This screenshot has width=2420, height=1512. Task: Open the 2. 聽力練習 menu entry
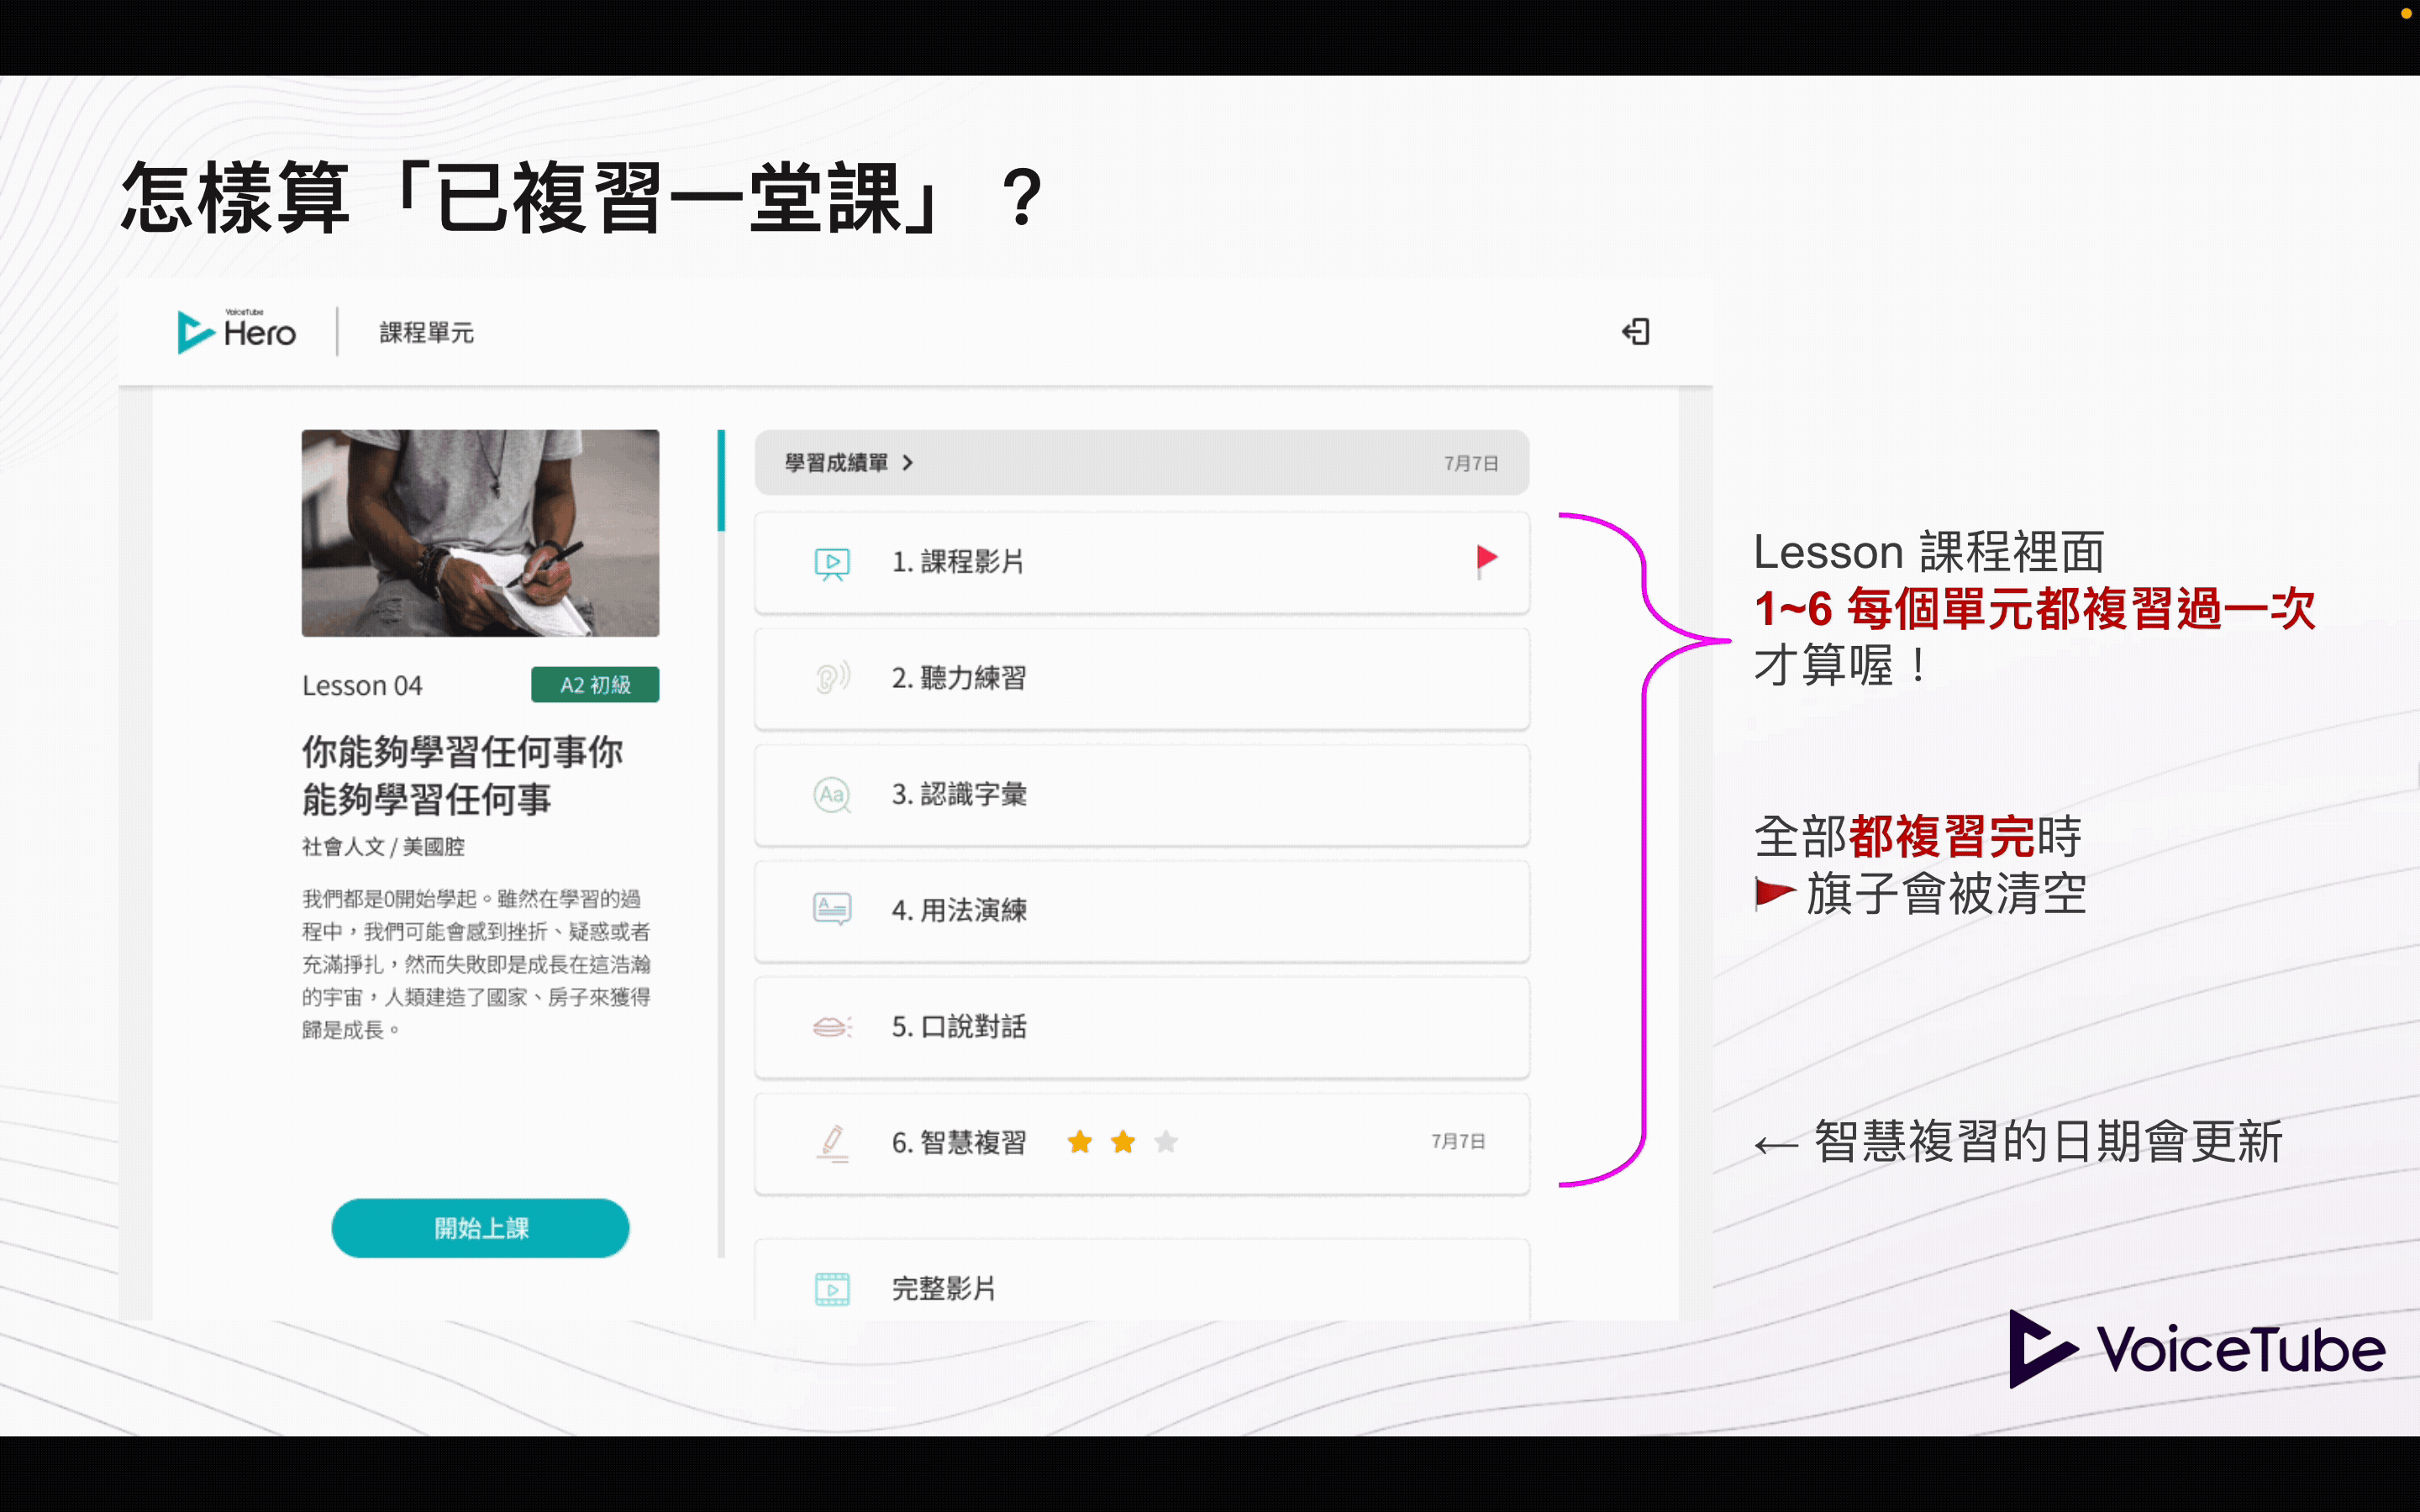tap(1140, 678)
